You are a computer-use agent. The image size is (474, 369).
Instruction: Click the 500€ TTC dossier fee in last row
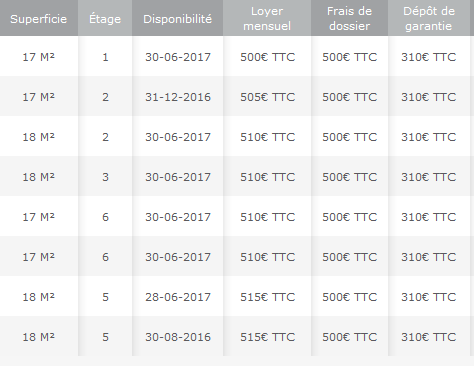350,337
